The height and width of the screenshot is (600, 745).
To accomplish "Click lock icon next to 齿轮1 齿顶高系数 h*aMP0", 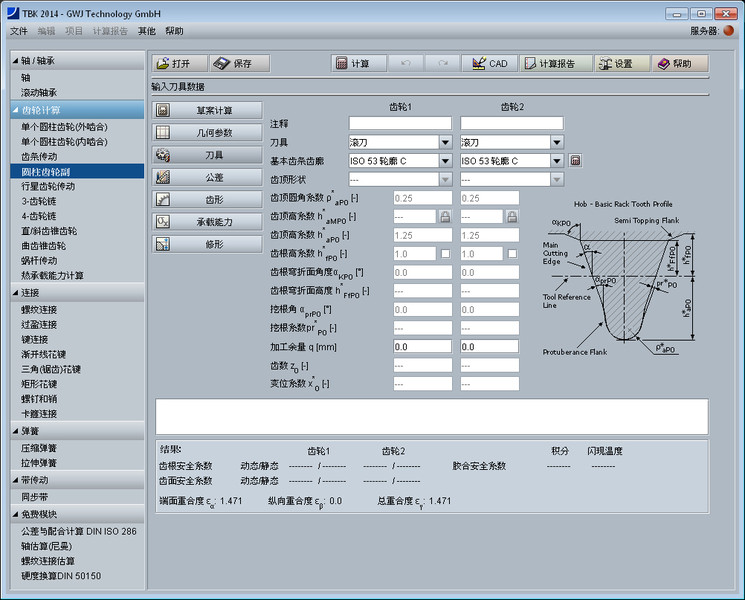I will pyautogui.click(x=445, y=216).
